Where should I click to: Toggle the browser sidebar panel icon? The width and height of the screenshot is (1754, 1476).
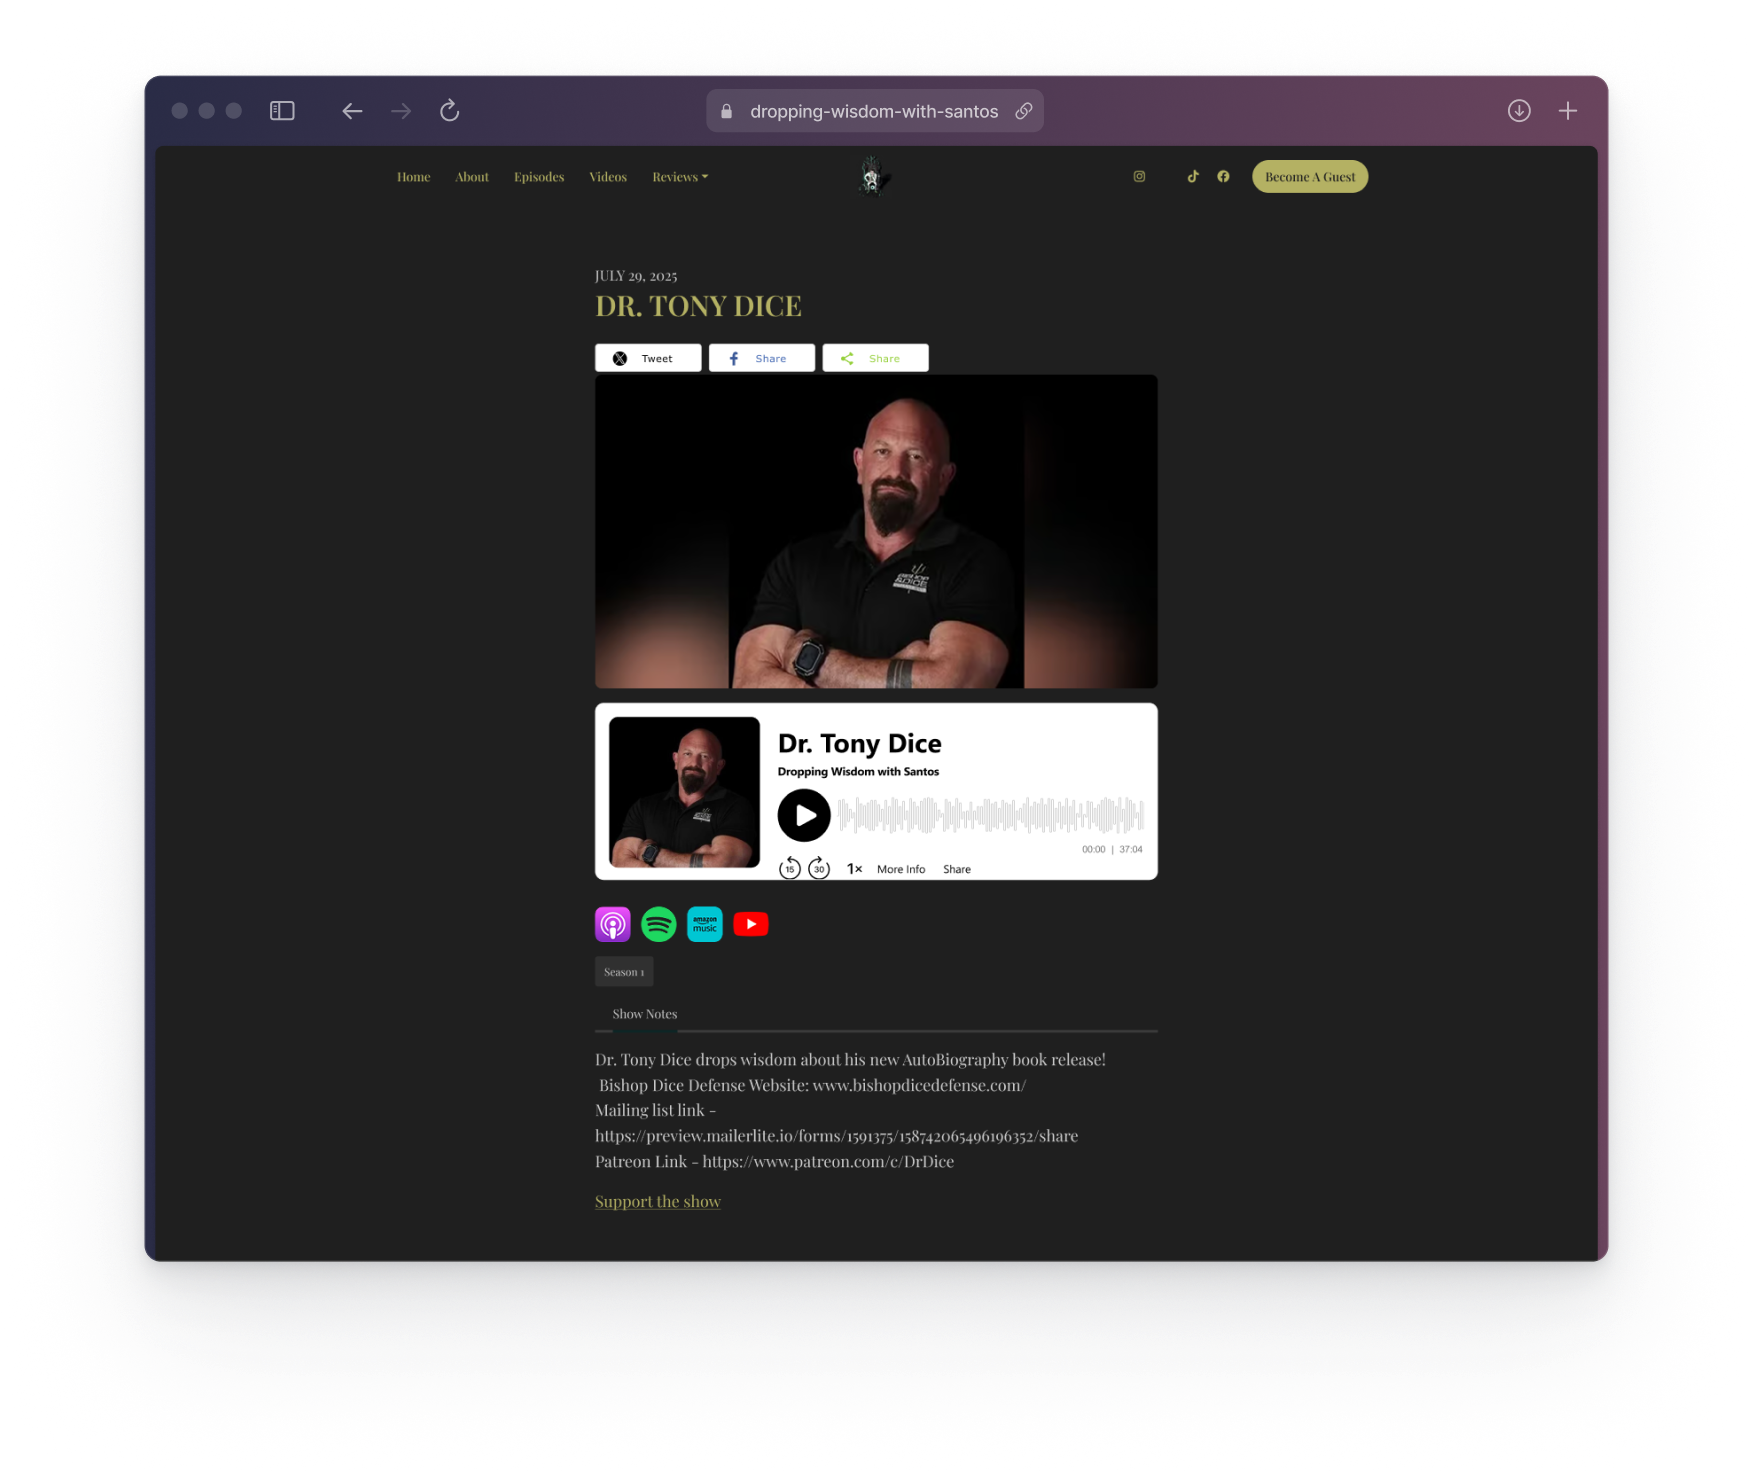tap(282, 111)
